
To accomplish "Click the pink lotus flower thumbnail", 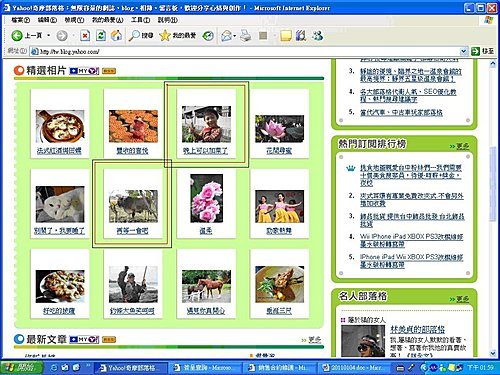I will [279, 128].
